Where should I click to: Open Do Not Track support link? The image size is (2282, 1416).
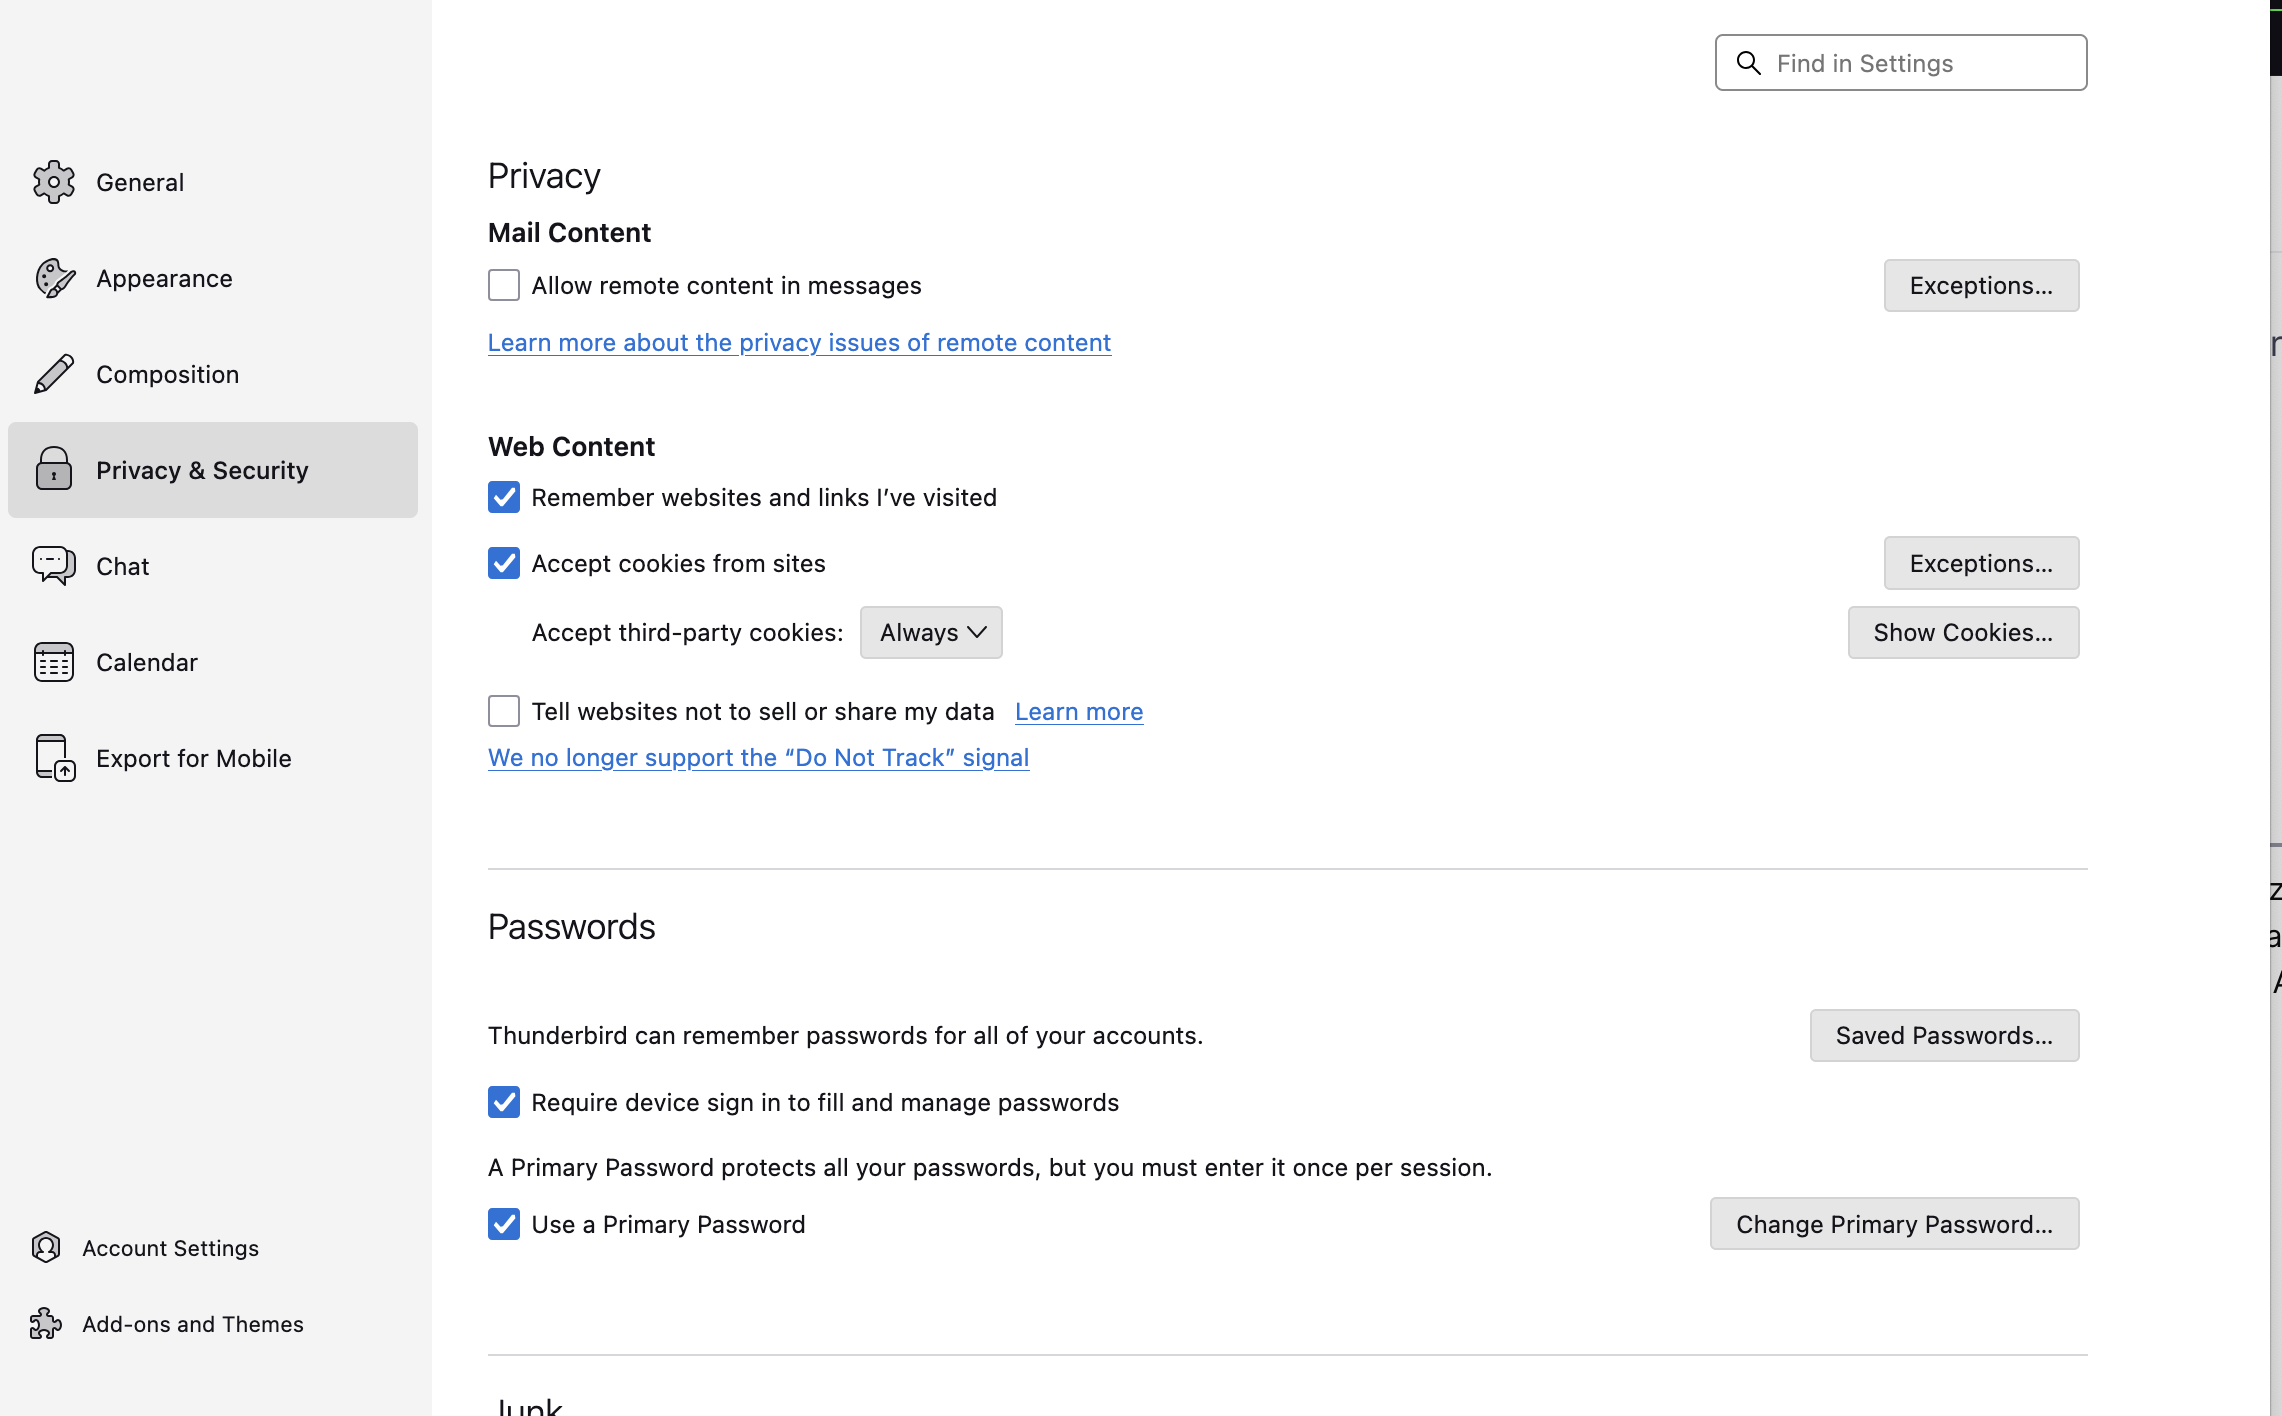click(758, 757)
